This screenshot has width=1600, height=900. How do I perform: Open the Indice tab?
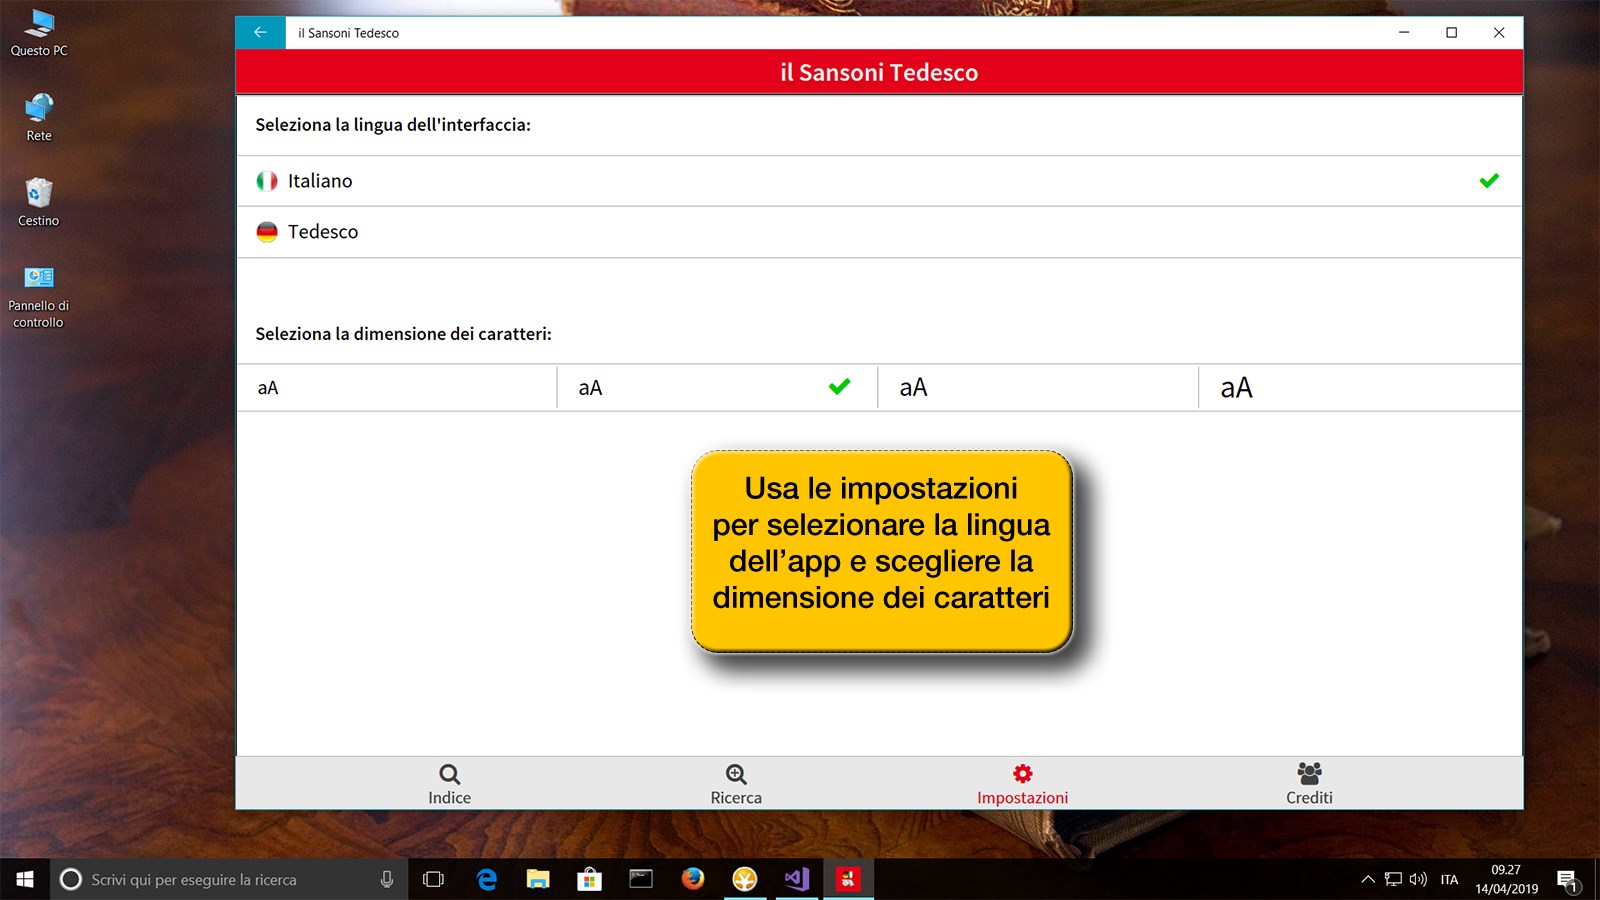click(x=449, y=784)
